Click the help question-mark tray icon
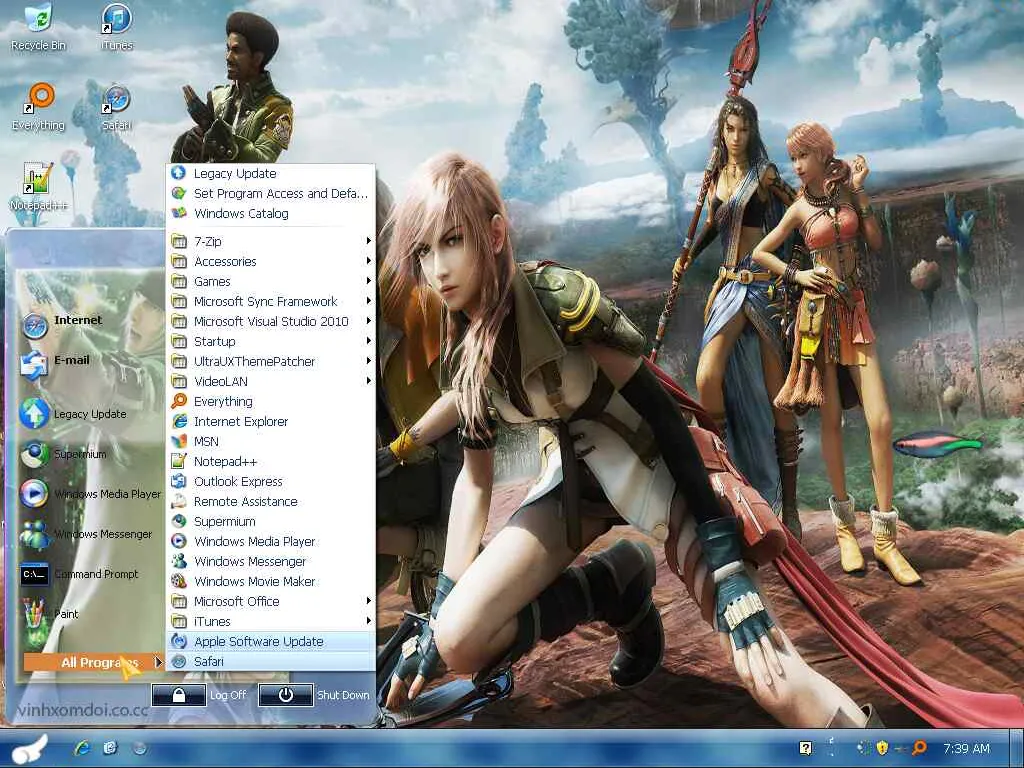This screenshot has height=768, width=1024. pyautogui.click(x=806, y=748)
